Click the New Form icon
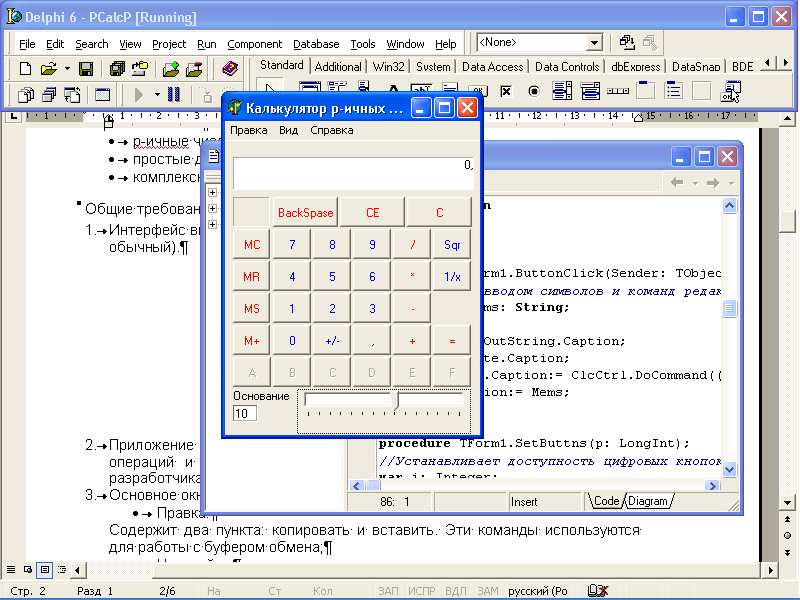 tap(103, 95)
